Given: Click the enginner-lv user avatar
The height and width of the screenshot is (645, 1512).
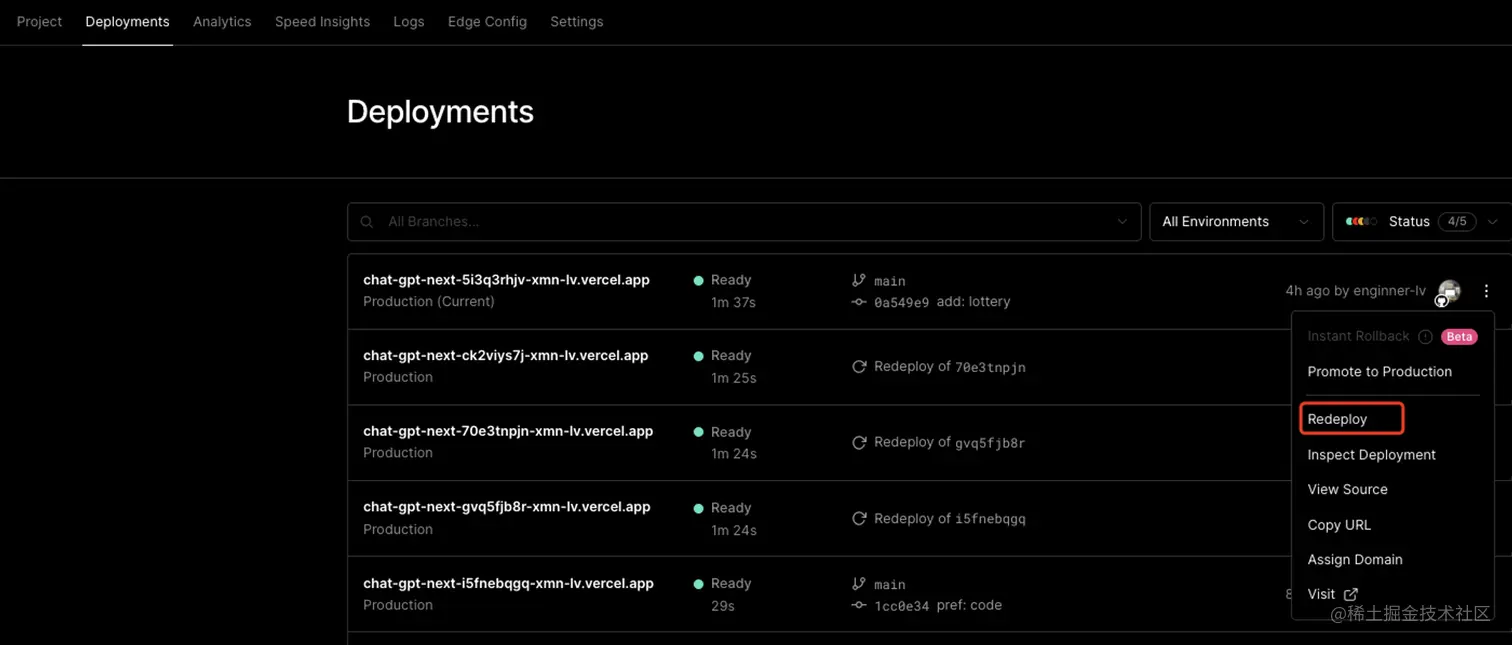Looking at the screenshot, I should [x=1448, y=292].
